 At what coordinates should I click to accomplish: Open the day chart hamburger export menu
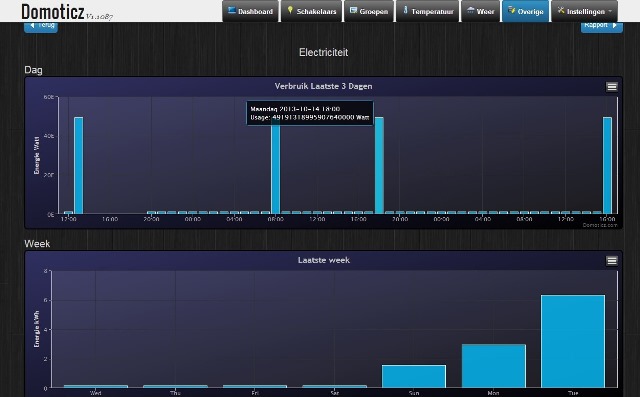[611, 86]
